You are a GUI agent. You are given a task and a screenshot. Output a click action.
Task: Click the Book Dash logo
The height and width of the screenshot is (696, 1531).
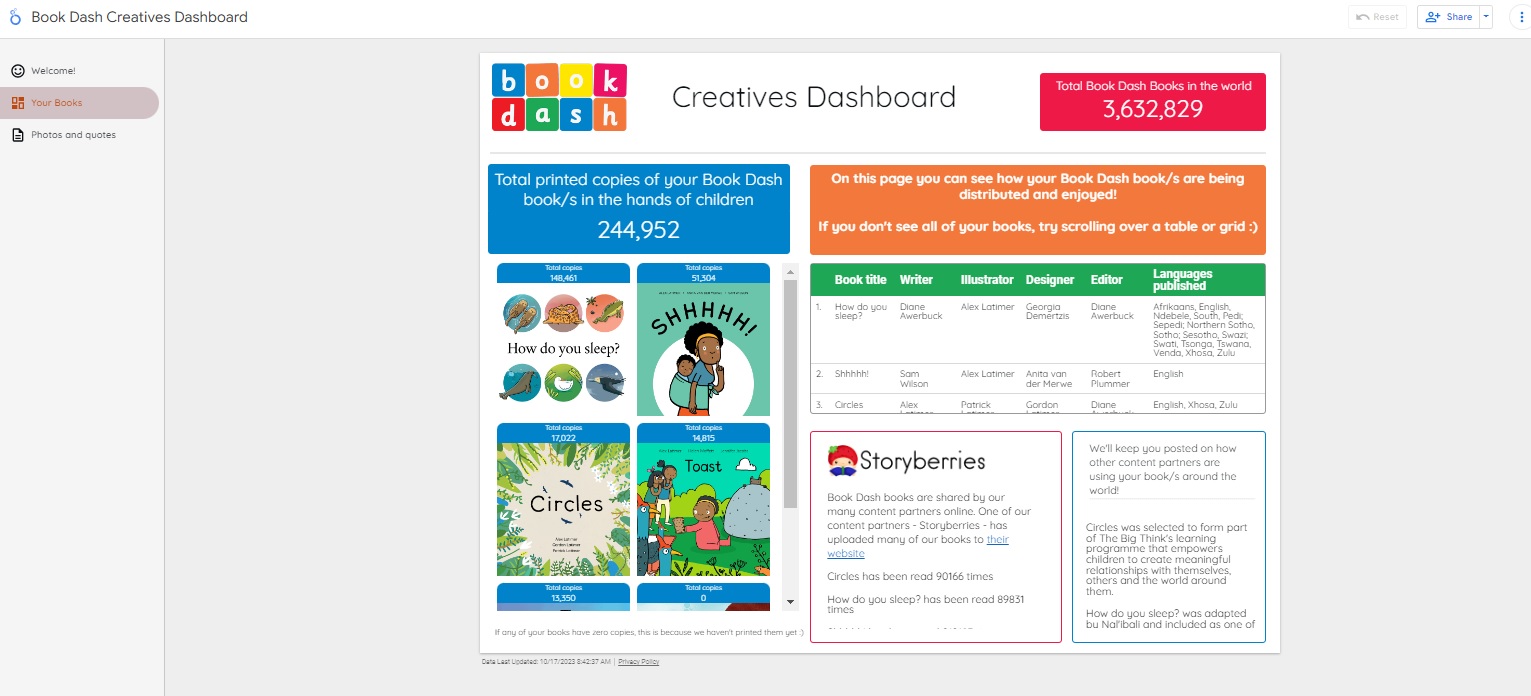click(559, 97)
